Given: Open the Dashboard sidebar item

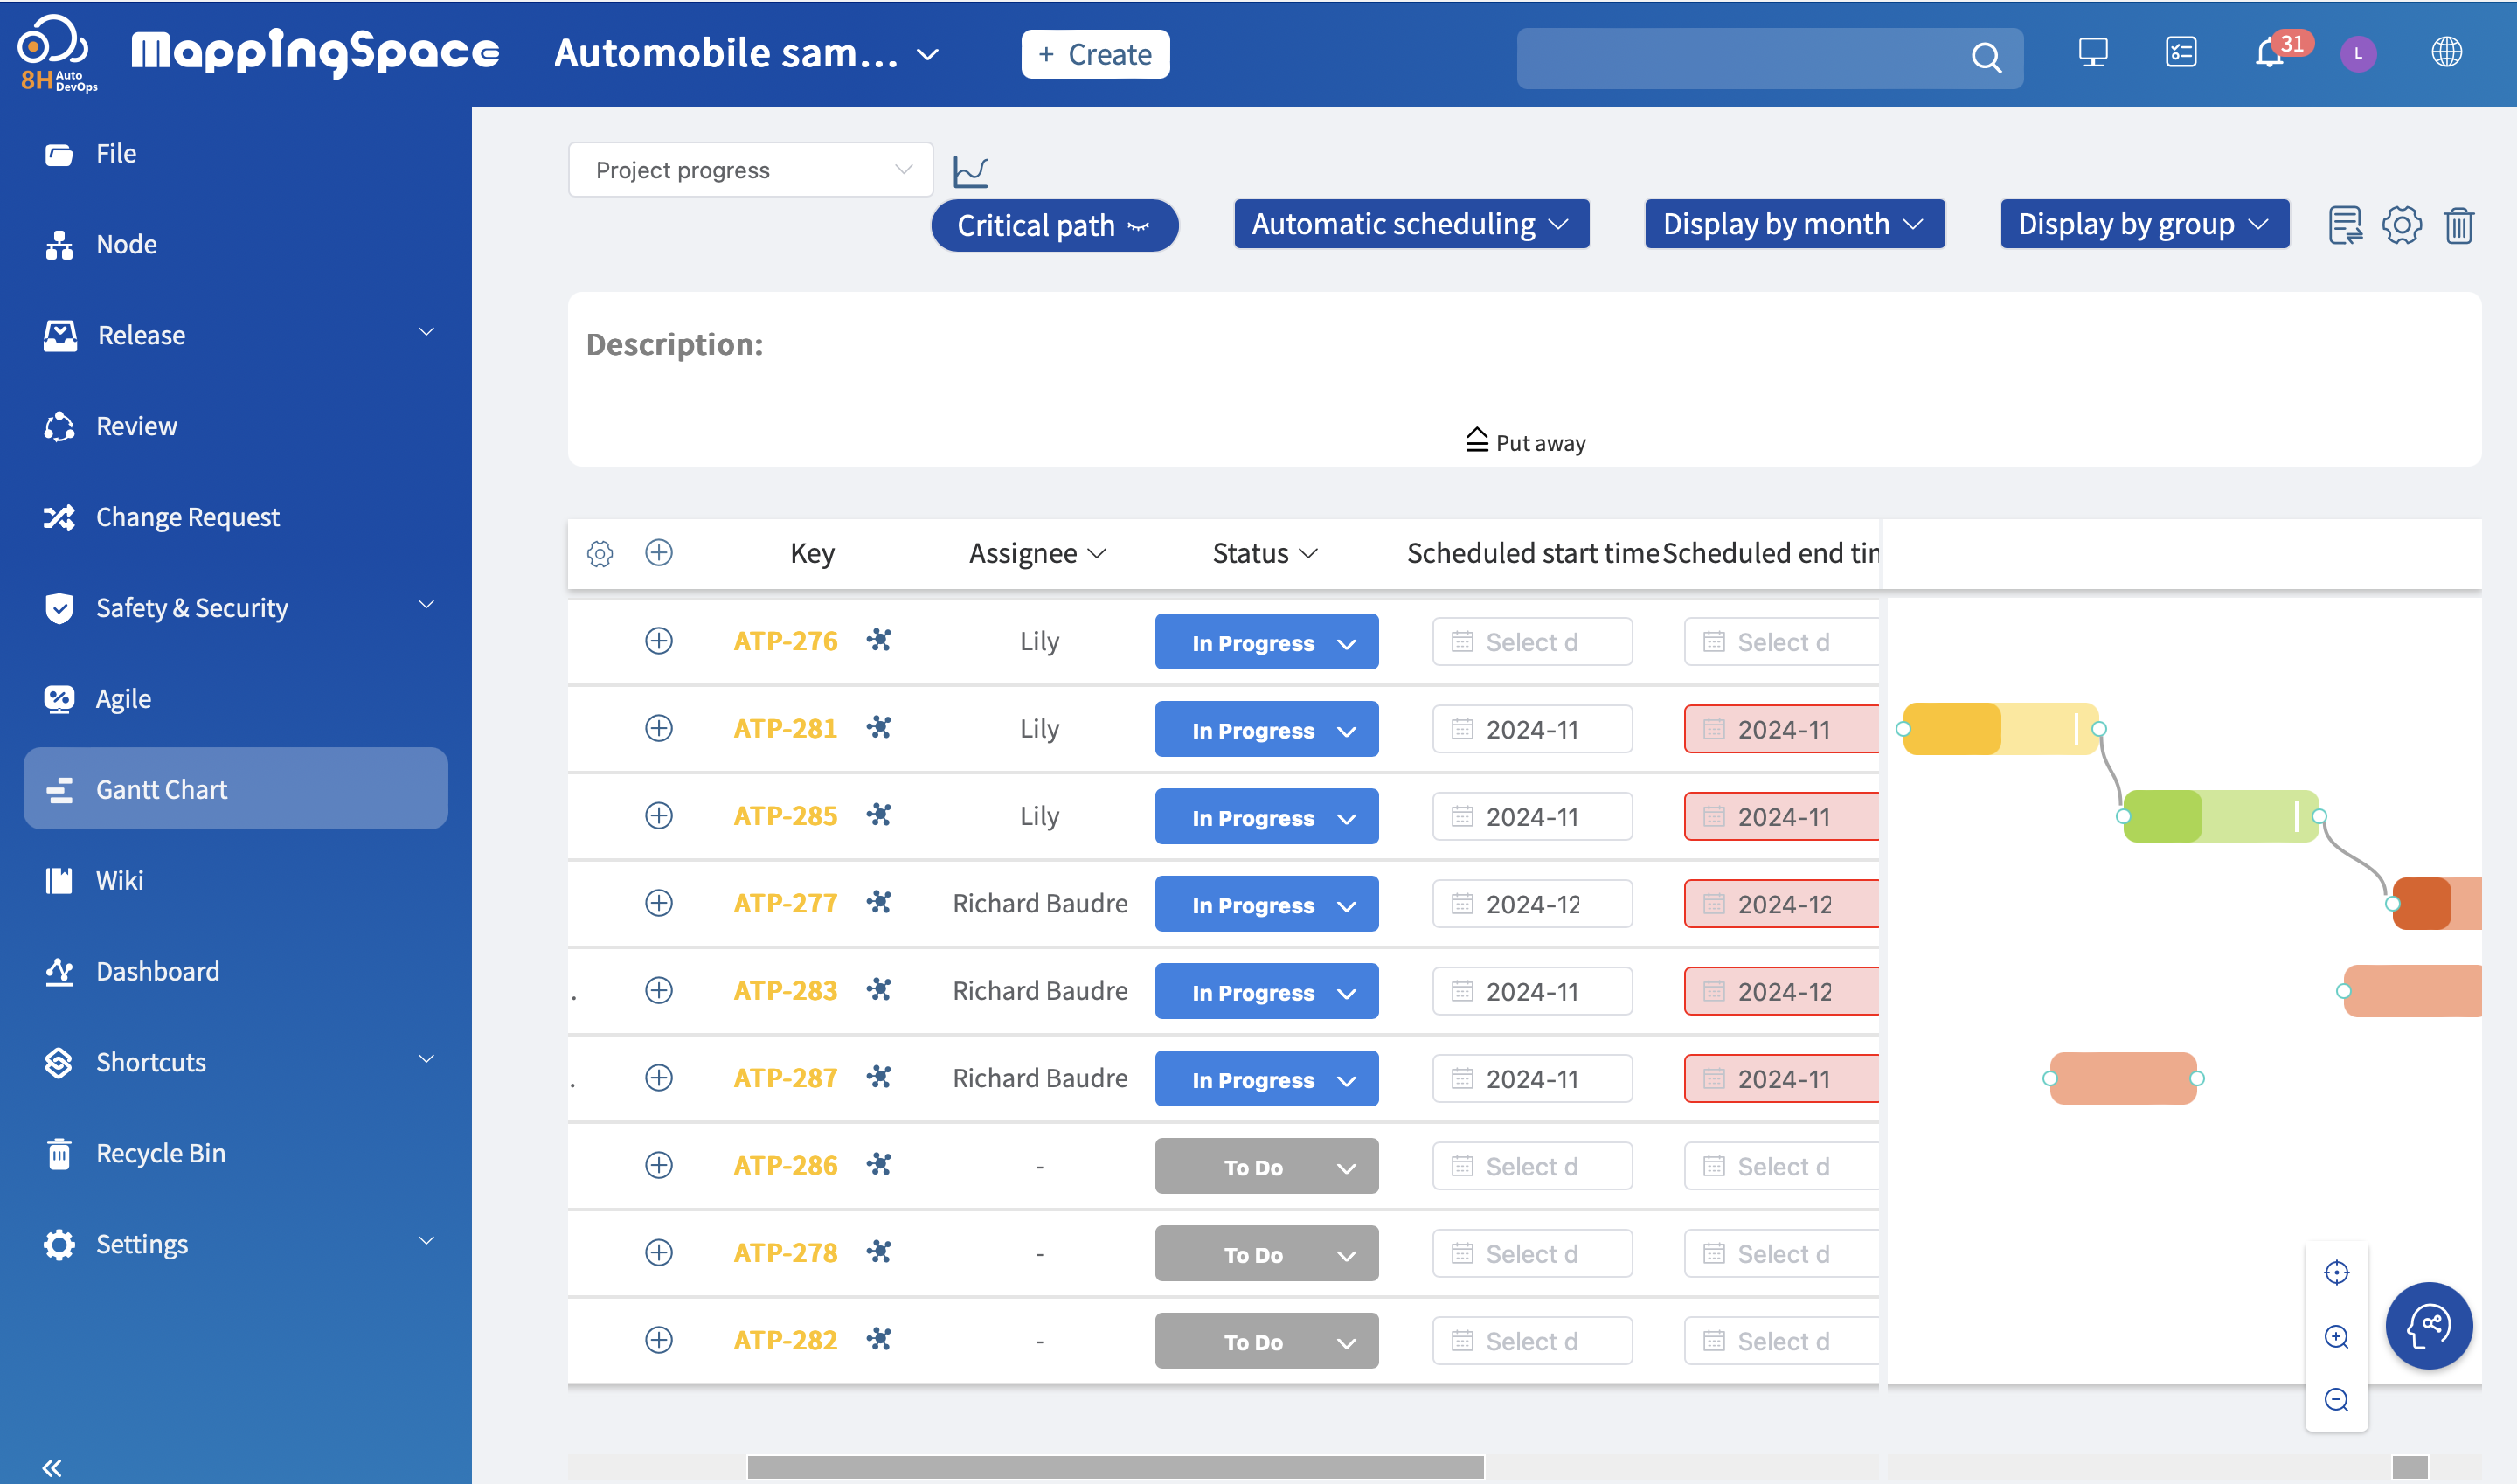Looking at the screenshot, I should (x=157, y=971).
